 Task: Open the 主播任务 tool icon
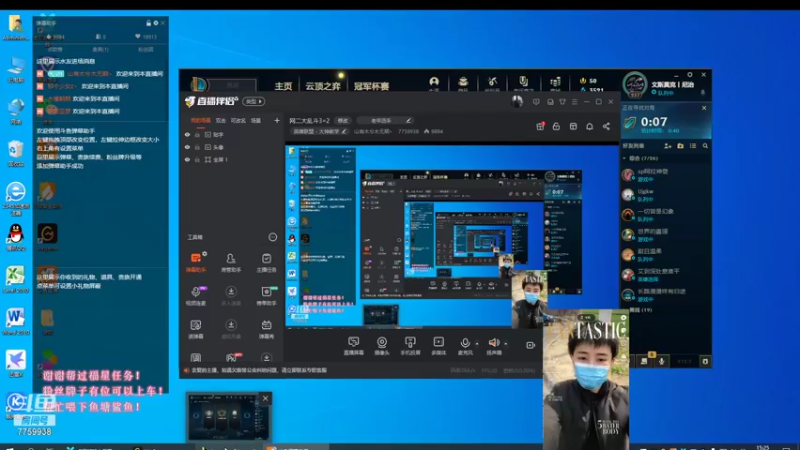pyautogui.click(x=266, y=262)
